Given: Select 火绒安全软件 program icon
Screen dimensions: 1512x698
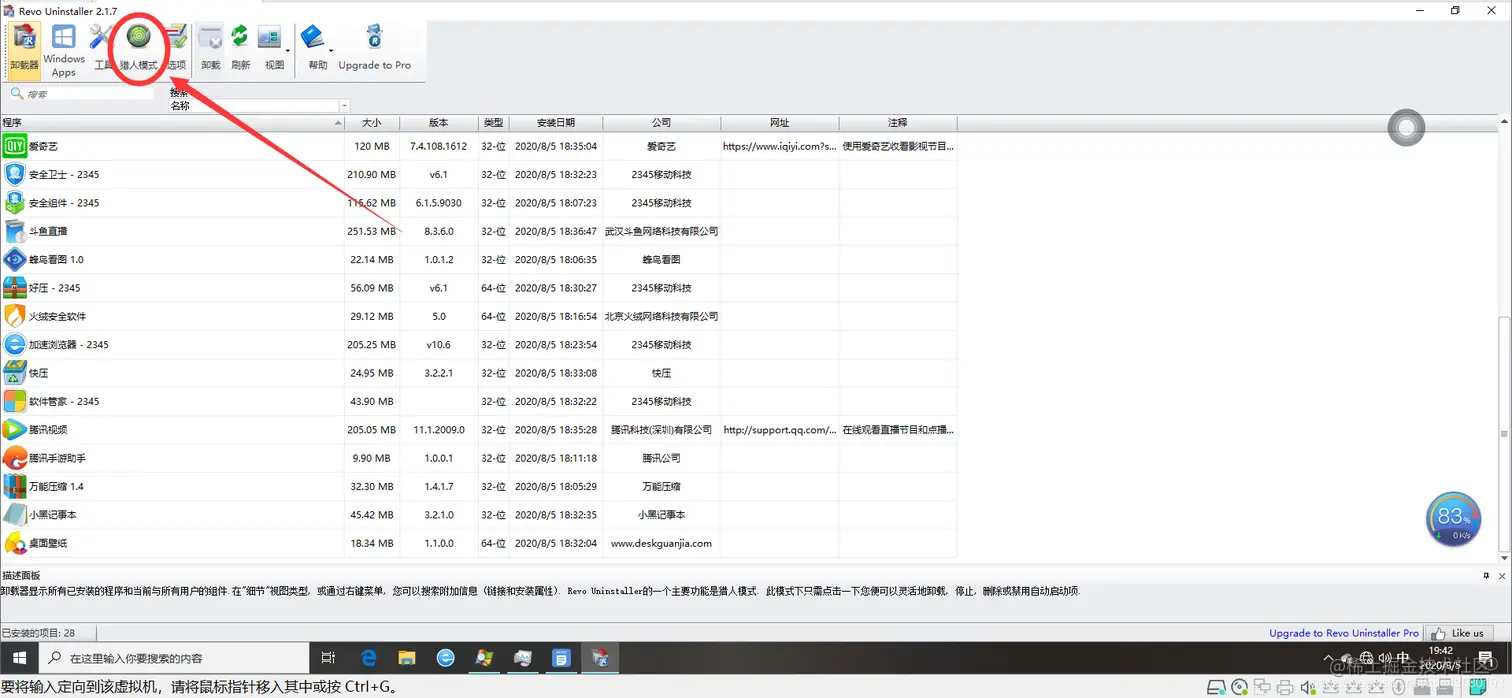Looking at the screenshot, I should click(x=14, y=316).
